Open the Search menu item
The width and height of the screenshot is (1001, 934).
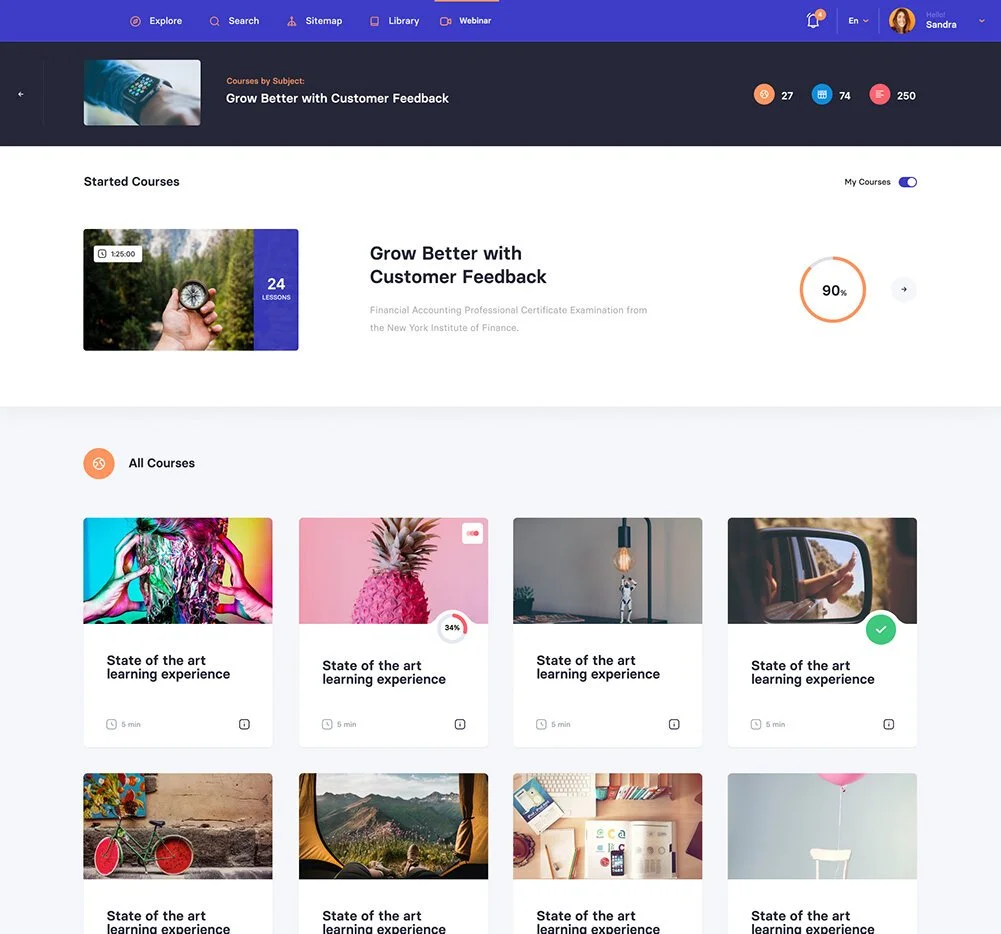(x=234, y=21)
